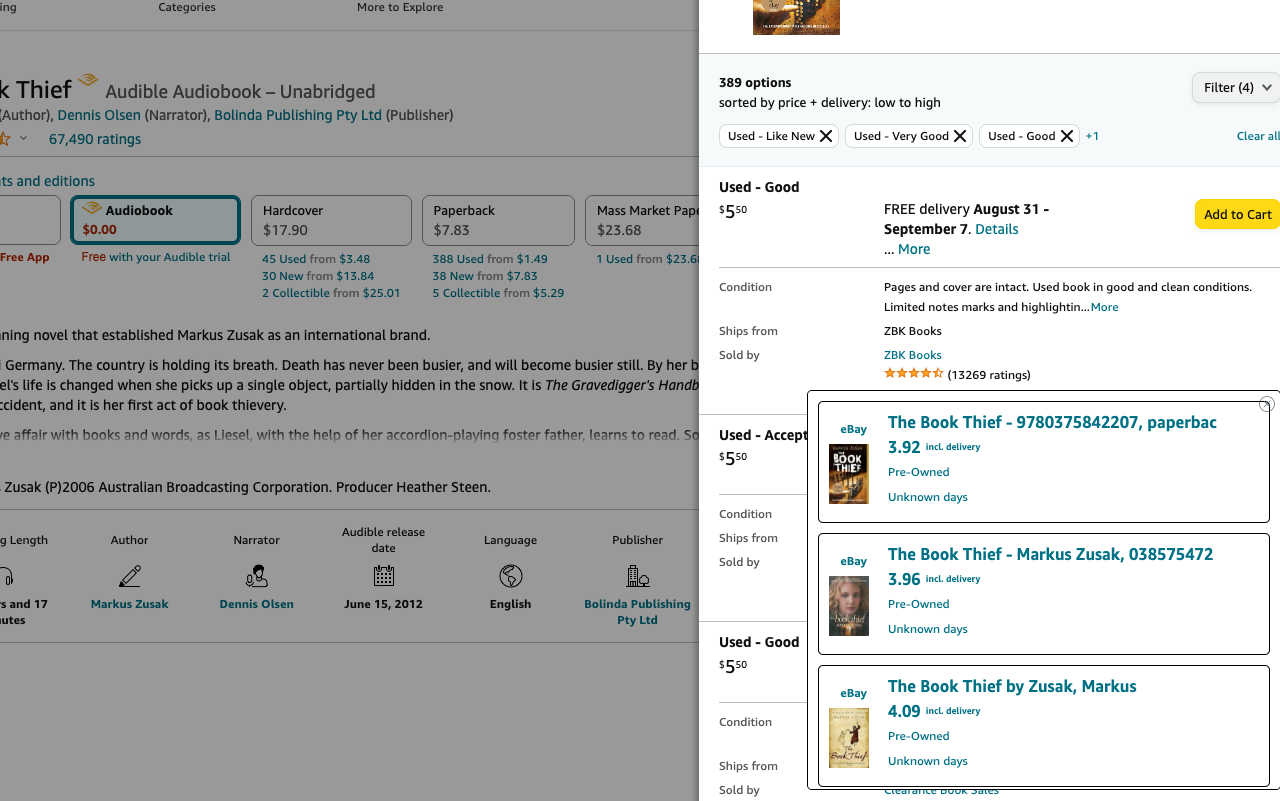Click the book cover thumbnail atop offers panel

pyautogui.click(x=796, y=17)
